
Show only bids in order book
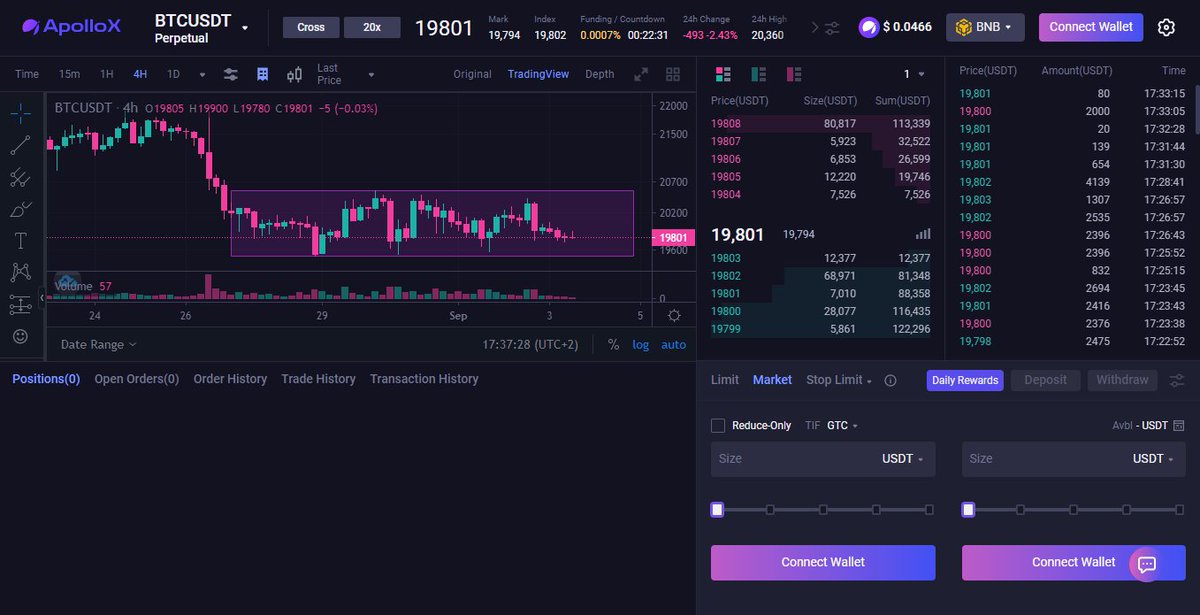point(759,74)
